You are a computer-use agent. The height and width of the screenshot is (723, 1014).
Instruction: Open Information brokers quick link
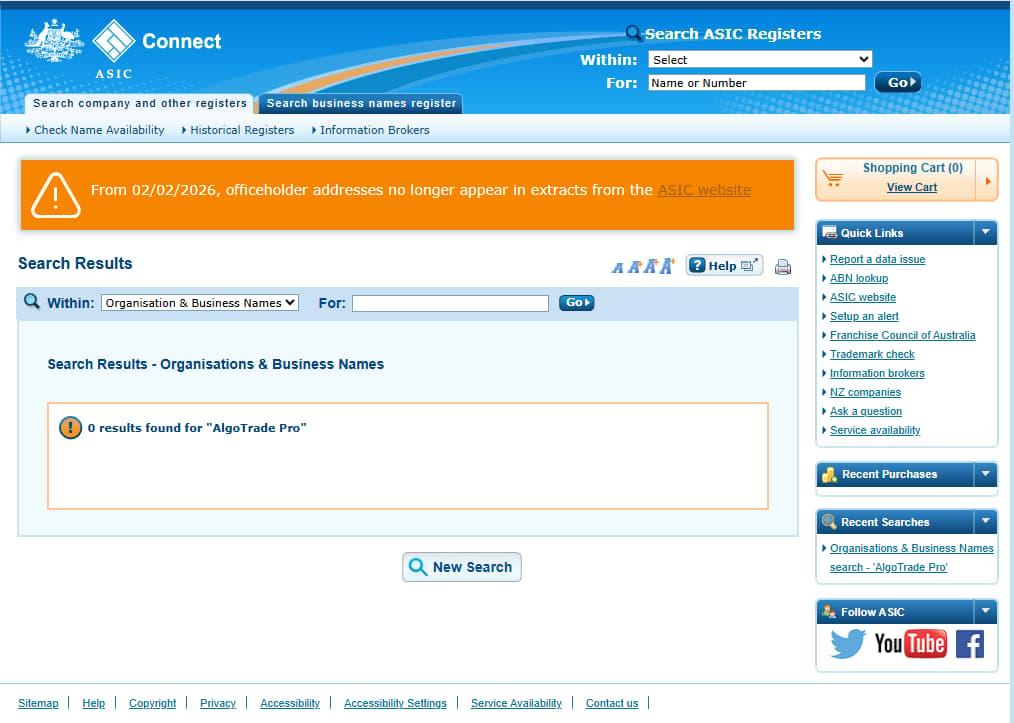pos(877,373)
